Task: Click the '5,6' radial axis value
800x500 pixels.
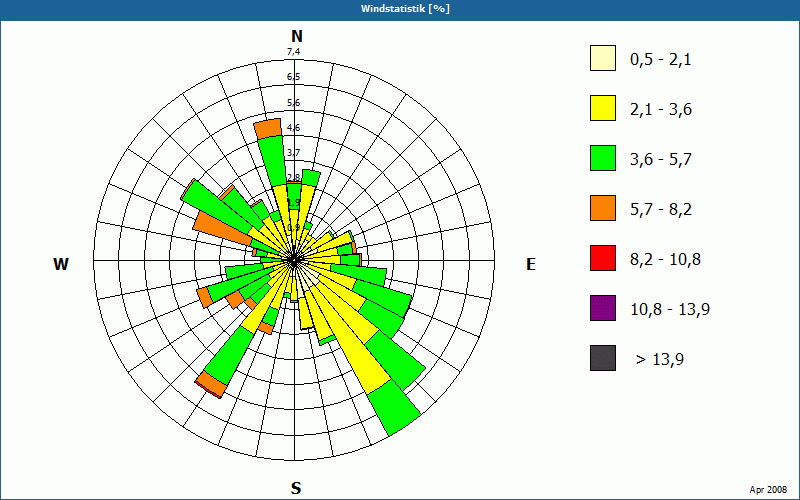Action: [293, 103]
